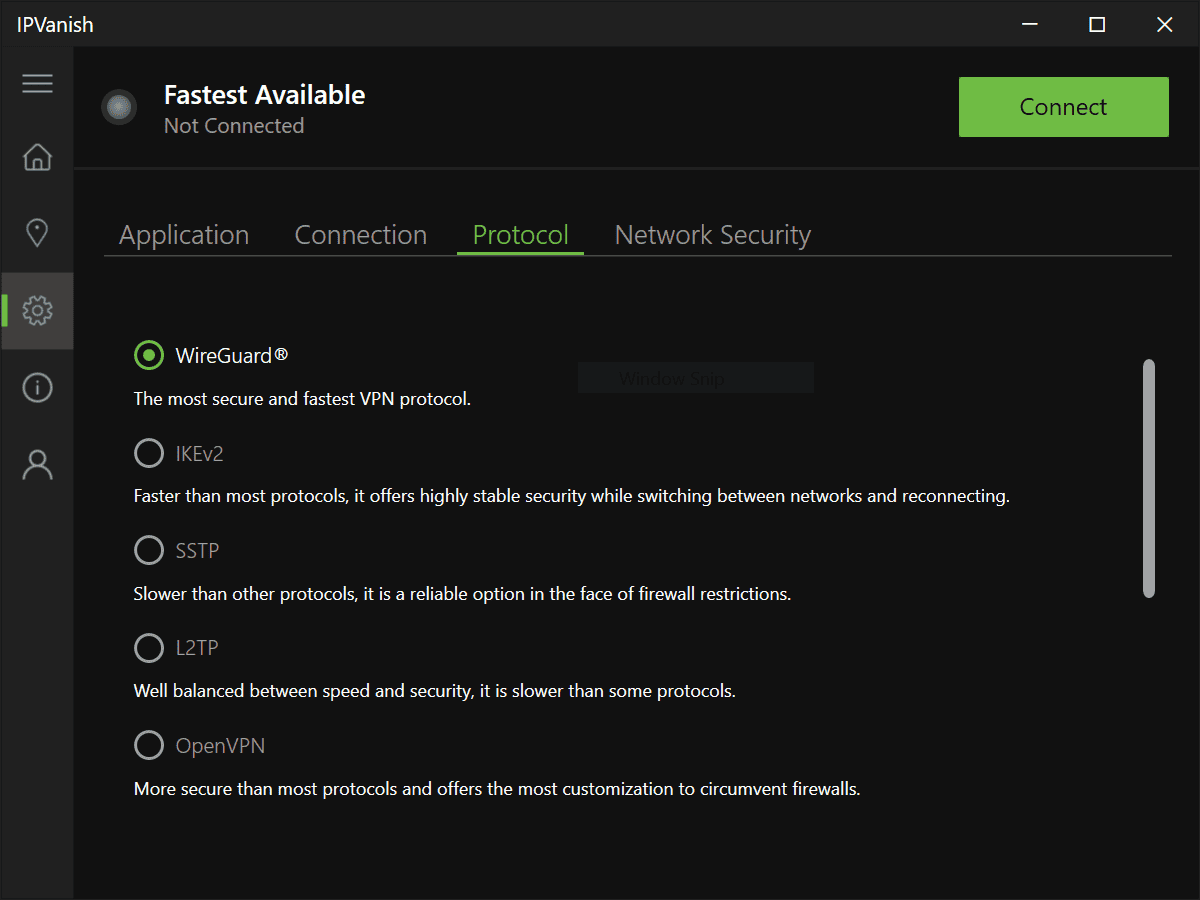Click the IPVanish window title text
1200x900 pixels.
55,25
